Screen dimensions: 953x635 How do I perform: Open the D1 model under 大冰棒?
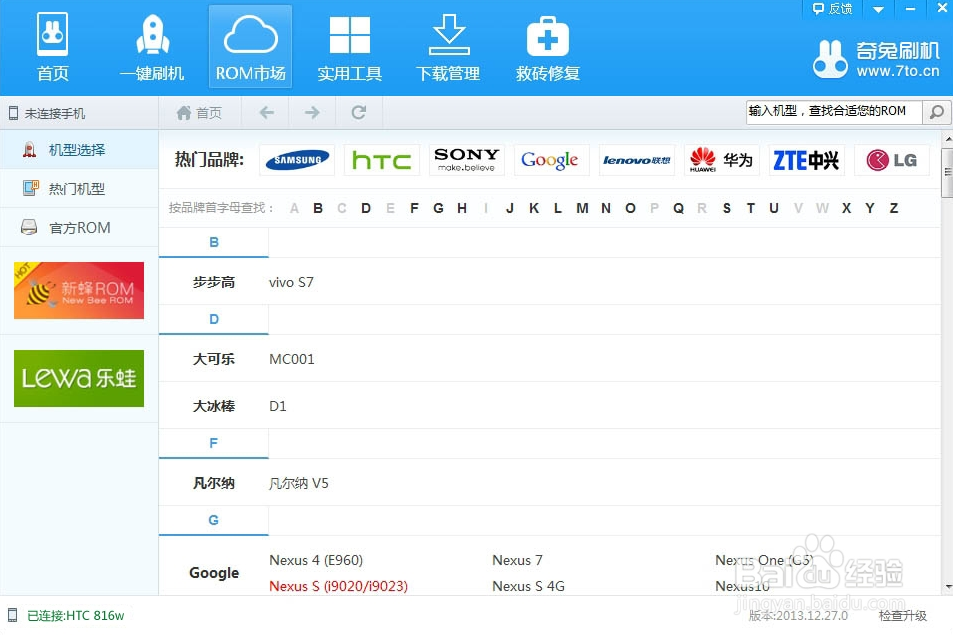[x=278, y=406]
